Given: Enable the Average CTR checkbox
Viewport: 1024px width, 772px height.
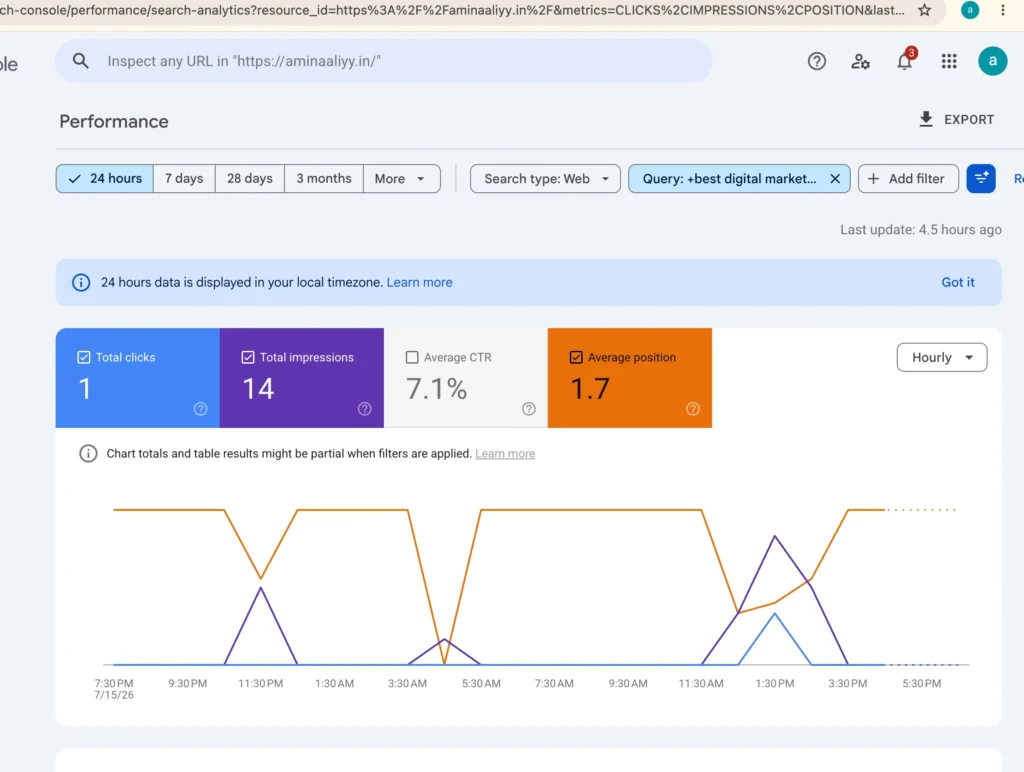Looking at the screenshot, I should pos(412,357).
